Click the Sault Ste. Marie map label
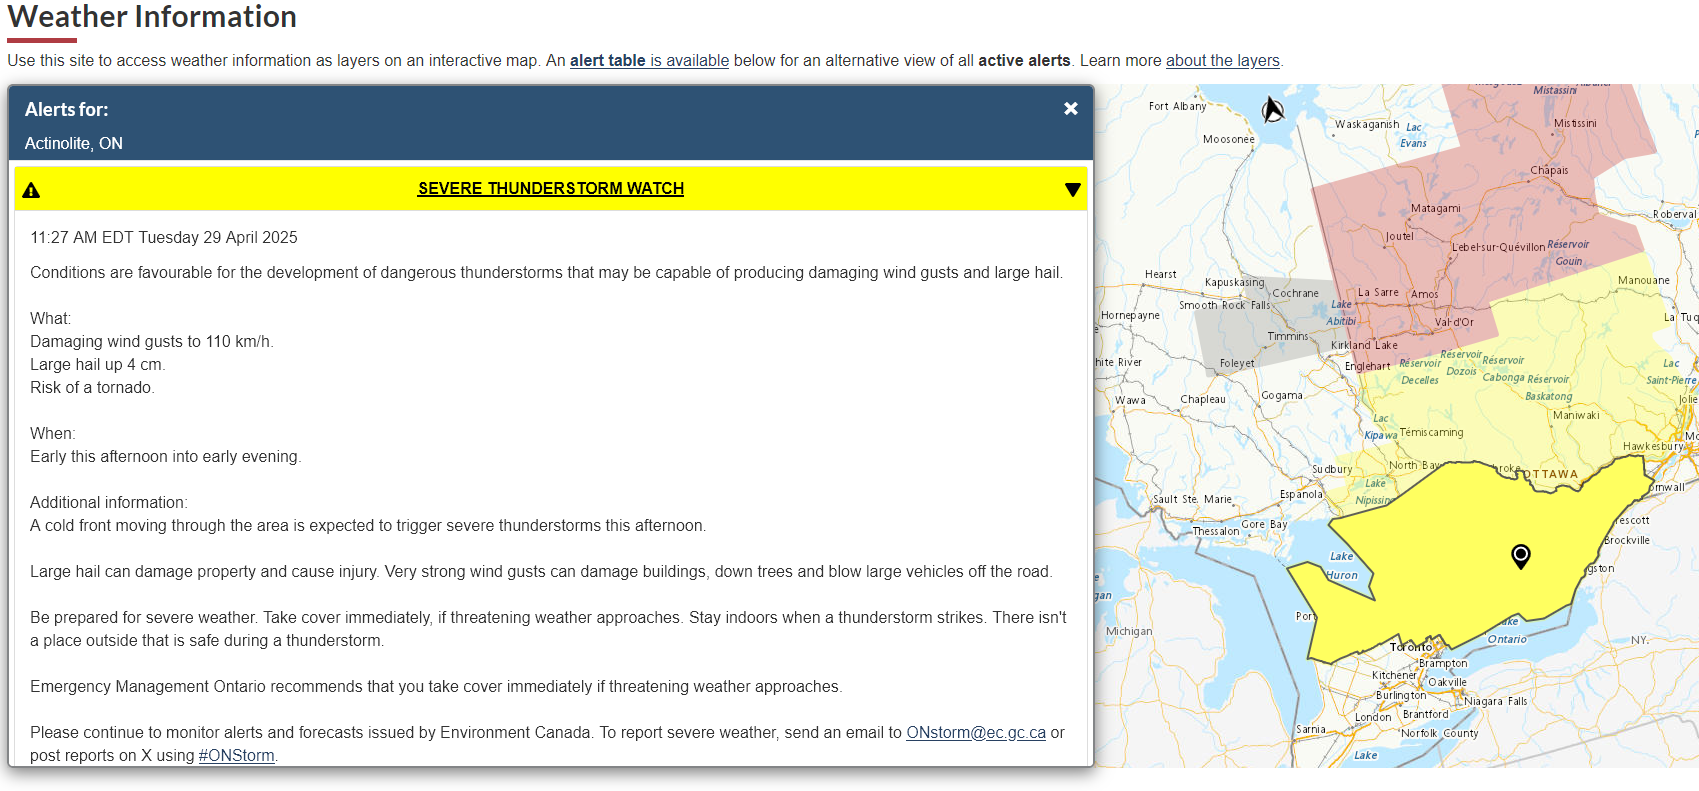This screenshot has width=1699, height=791. 1192,499
